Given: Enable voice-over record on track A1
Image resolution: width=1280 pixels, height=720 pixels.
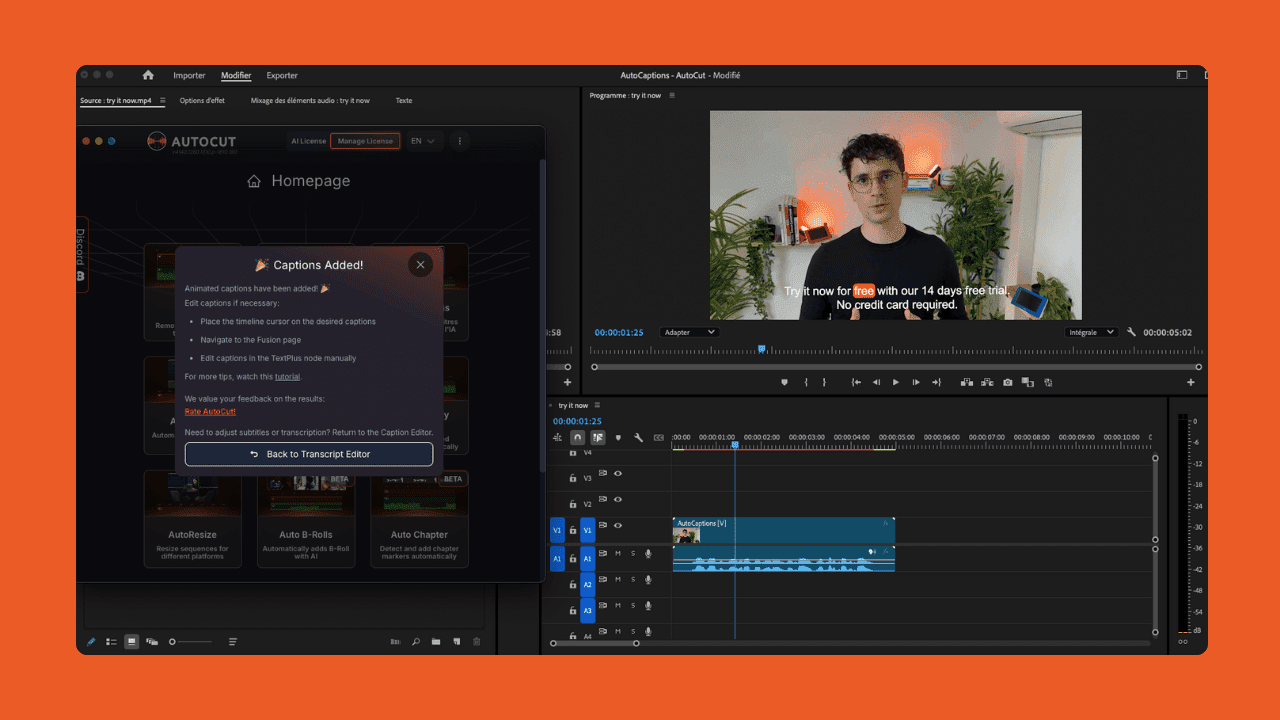Looking at the screenshot, I should [x=648, y=553].
